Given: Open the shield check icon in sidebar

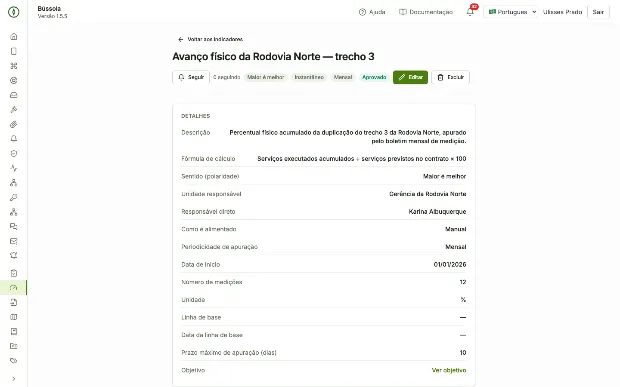Looking at the screenshot, I should [x=13, y=153].
